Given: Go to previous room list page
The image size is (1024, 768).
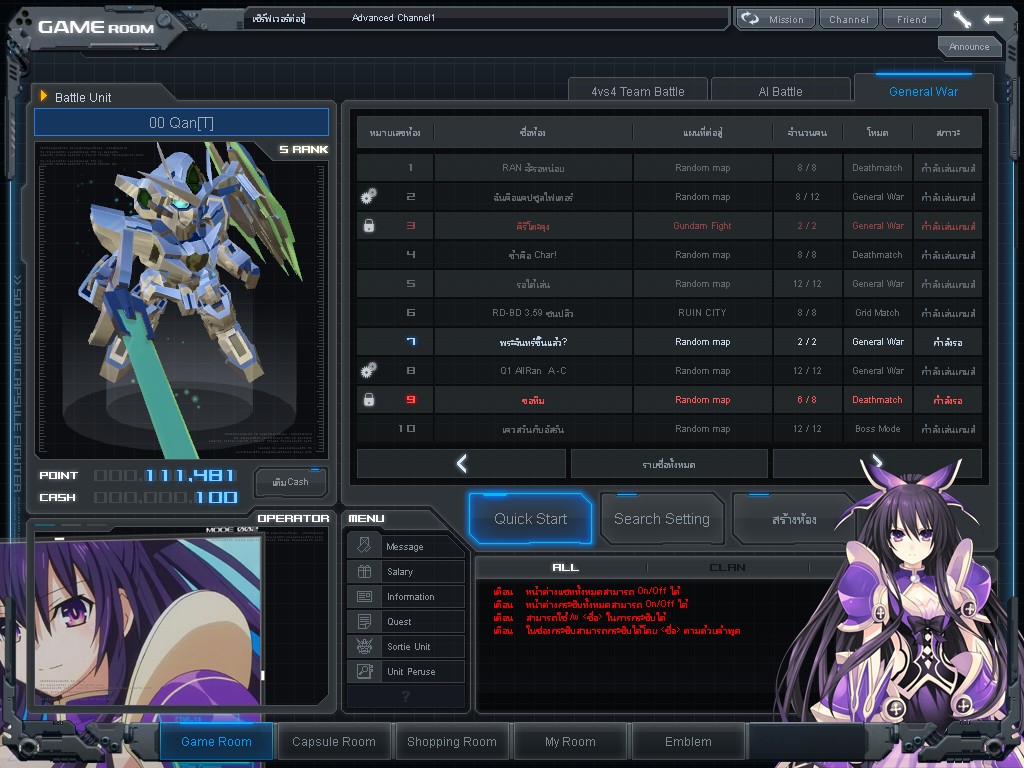Looking at the screenshot, I should [x=461, y=464].
